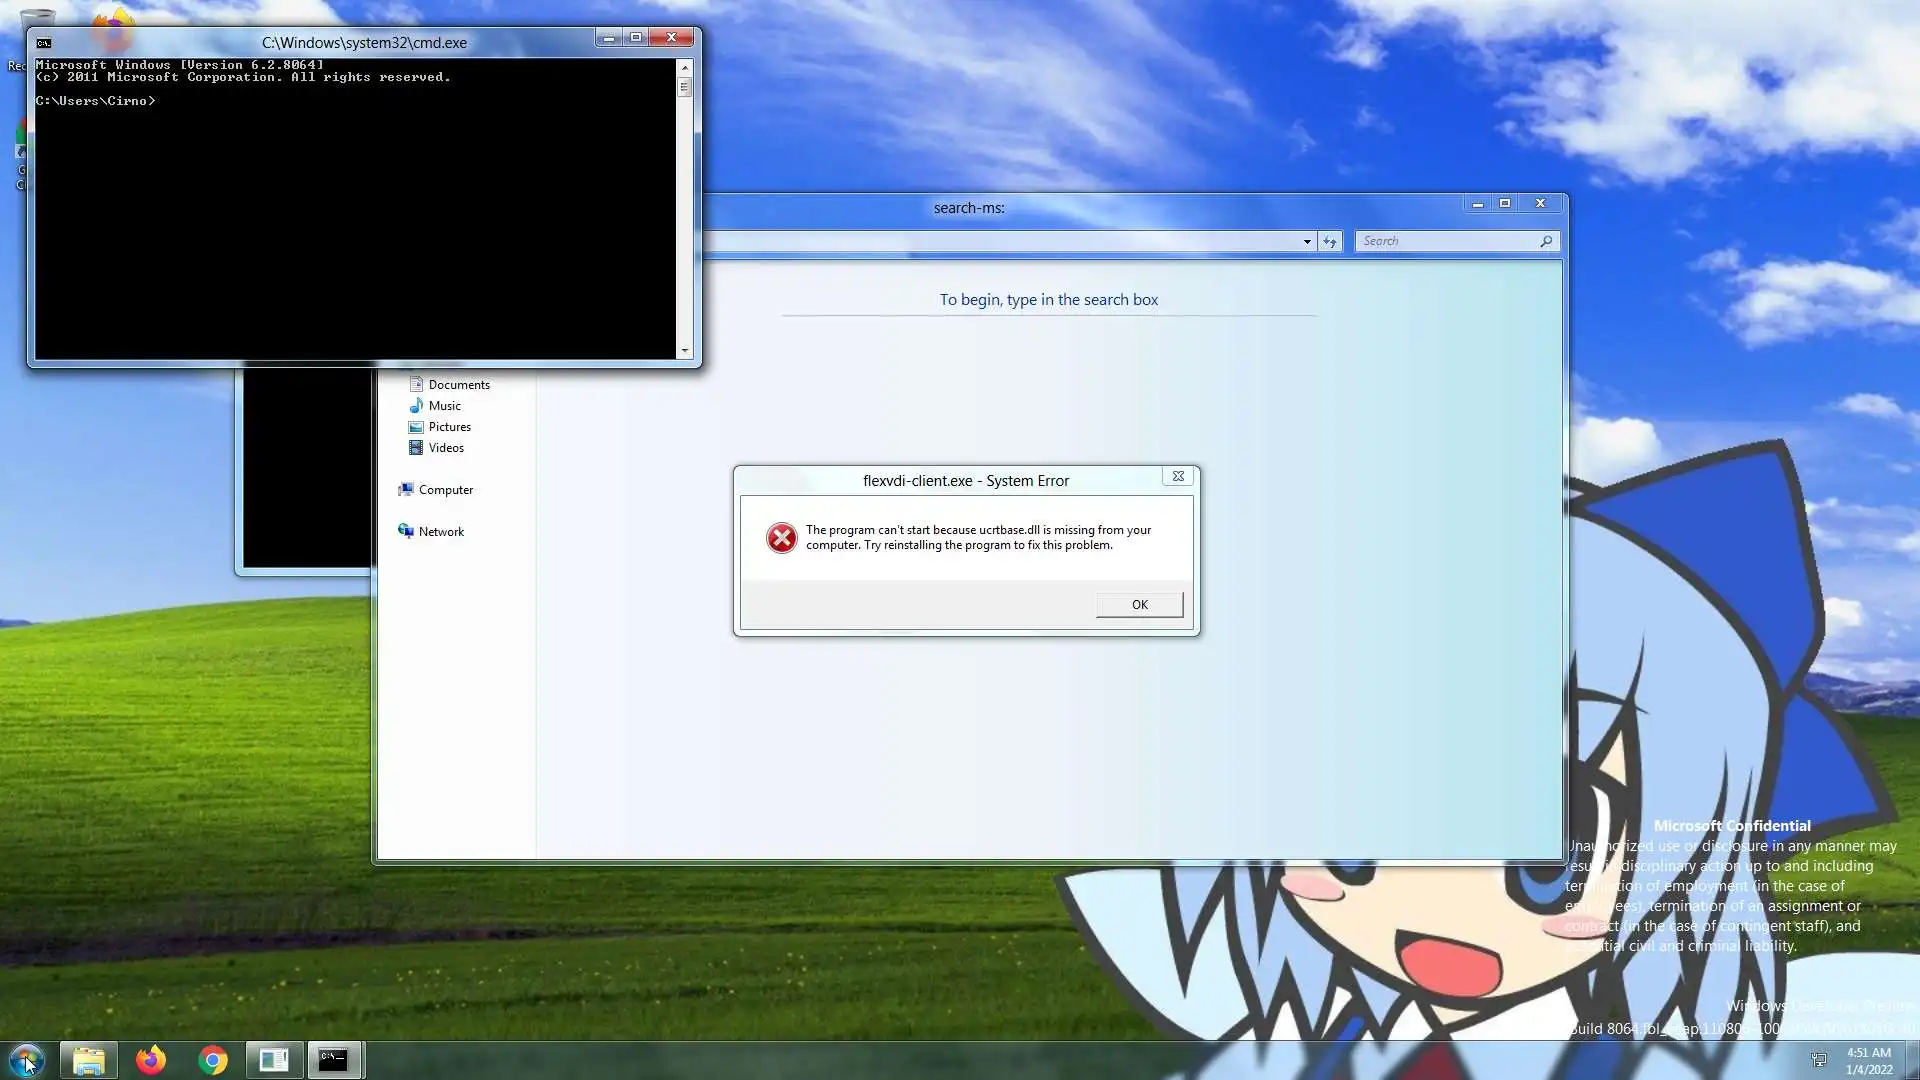
Task: Select Documents in navigation pane
Action: coord(458,385)
